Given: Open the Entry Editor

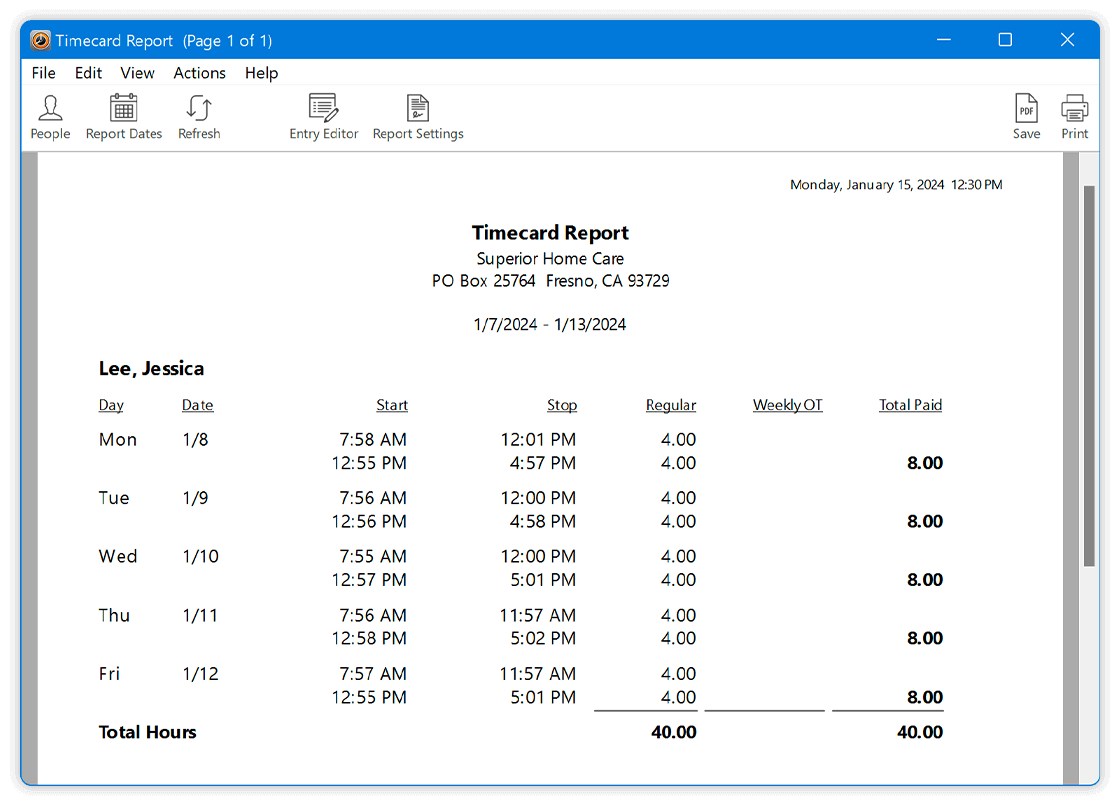Looking at the screenshot, I should pos(323,115).
